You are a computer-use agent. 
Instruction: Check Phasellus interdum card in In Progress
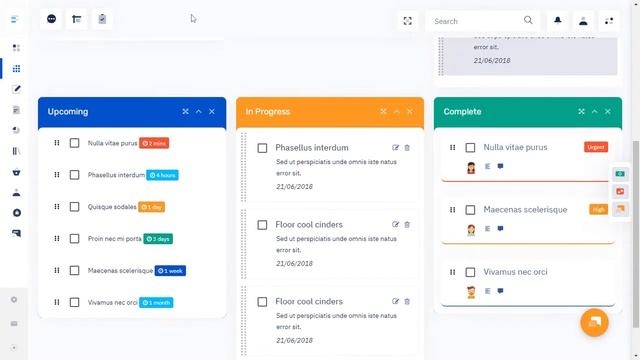[262, 148]
